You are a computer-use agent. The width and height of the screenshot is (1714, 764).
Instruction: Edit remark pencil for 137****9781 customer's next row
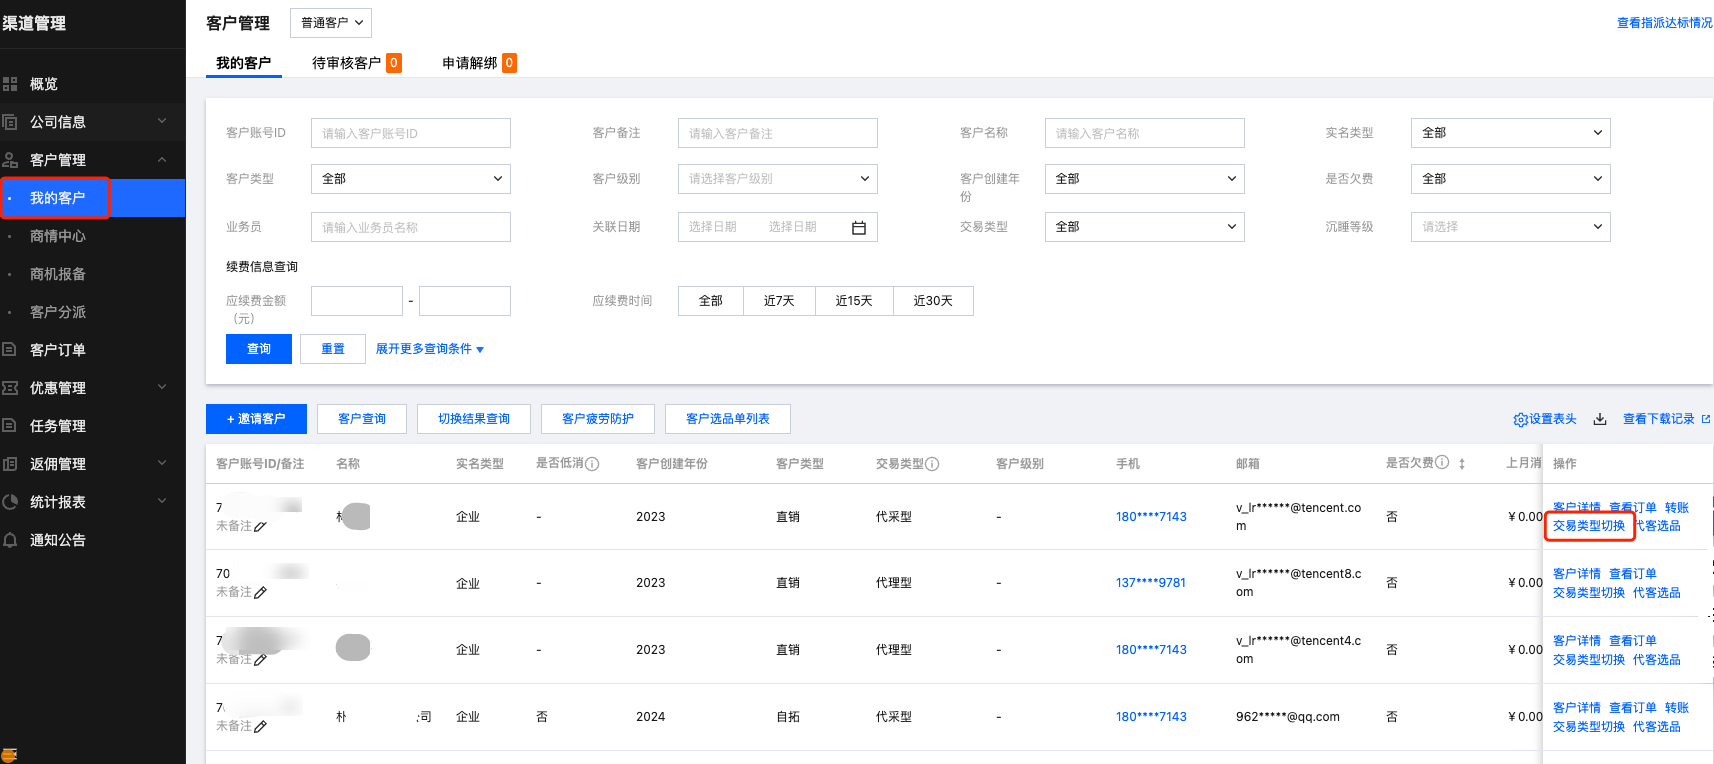[260, 660]
